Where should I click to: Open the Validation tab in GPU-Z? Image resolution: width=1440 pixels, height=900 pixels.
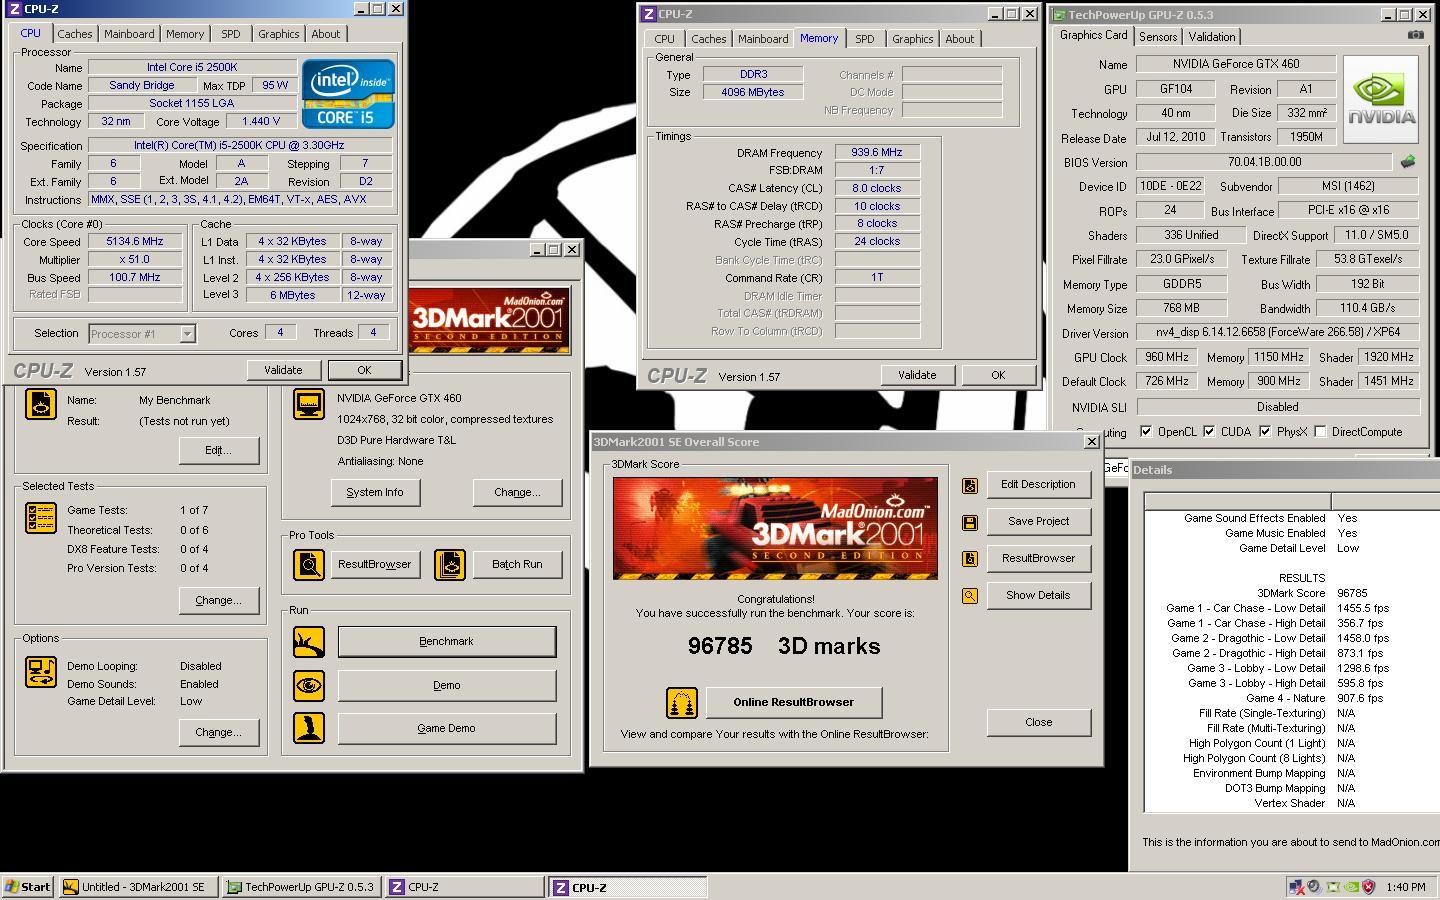tap(1212, 37)
